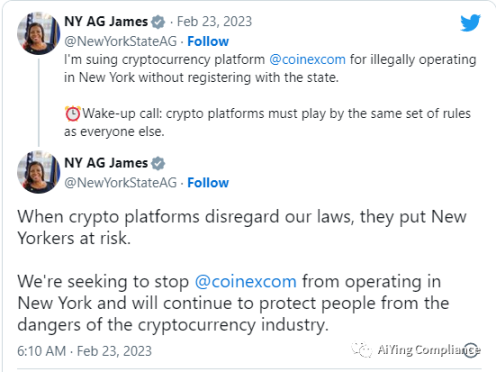
Task: Click the circled info icon at bottom right
Action: pyautogui.click(x=471, y=350)
